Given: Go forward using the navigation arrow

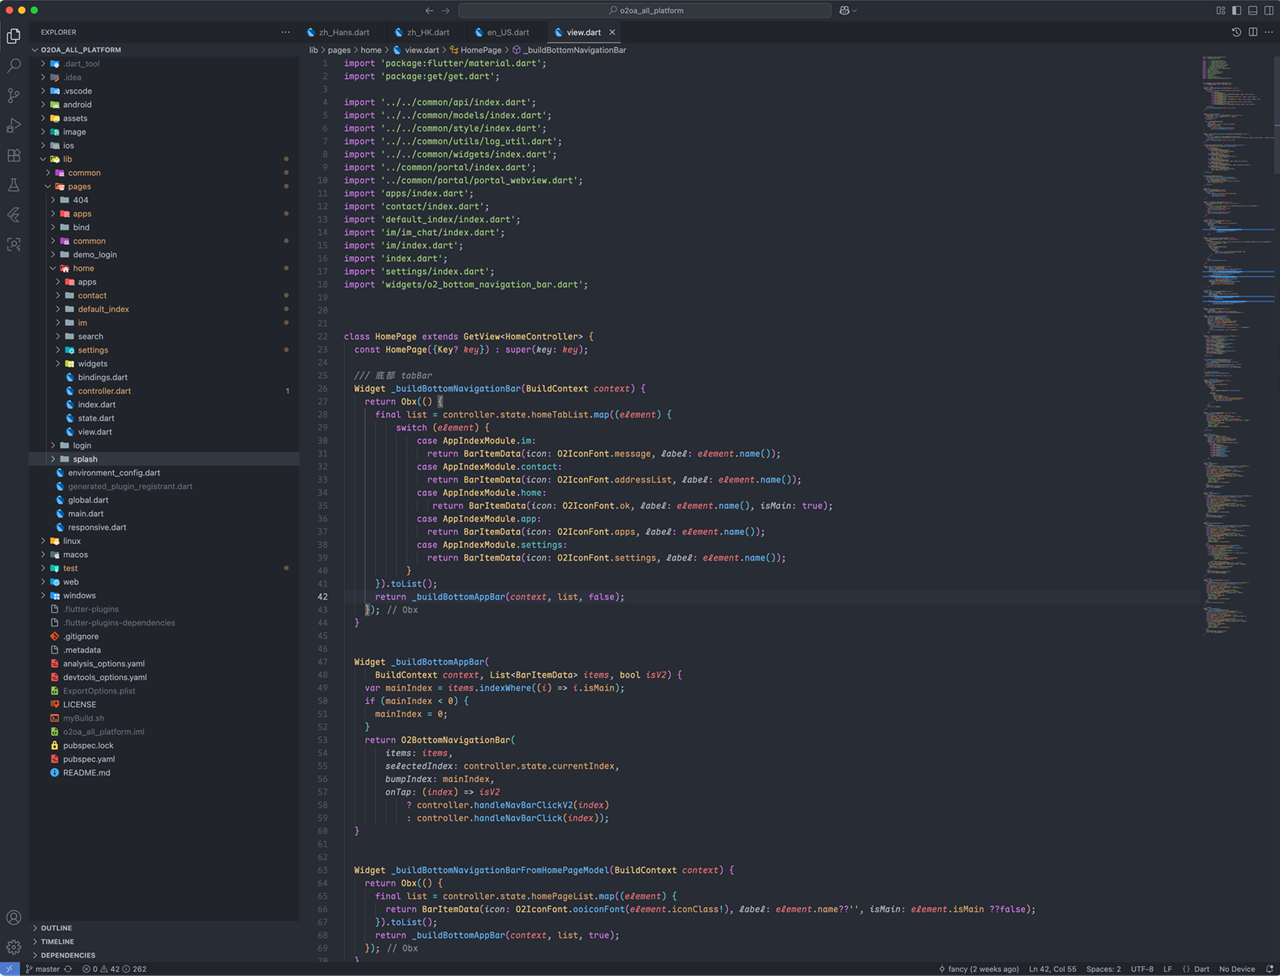Looking at the screenshot, I should [x=445, y=10].
